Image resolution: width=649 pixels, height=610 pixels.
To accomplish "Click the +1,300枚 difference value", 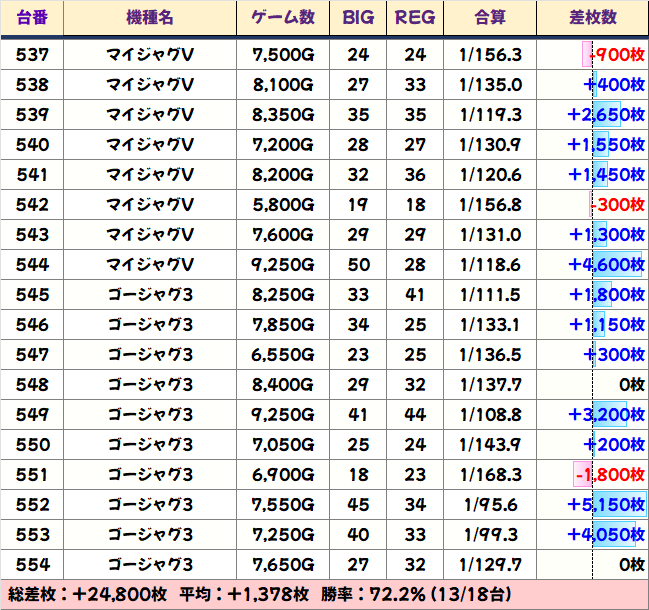I will 607,235.
